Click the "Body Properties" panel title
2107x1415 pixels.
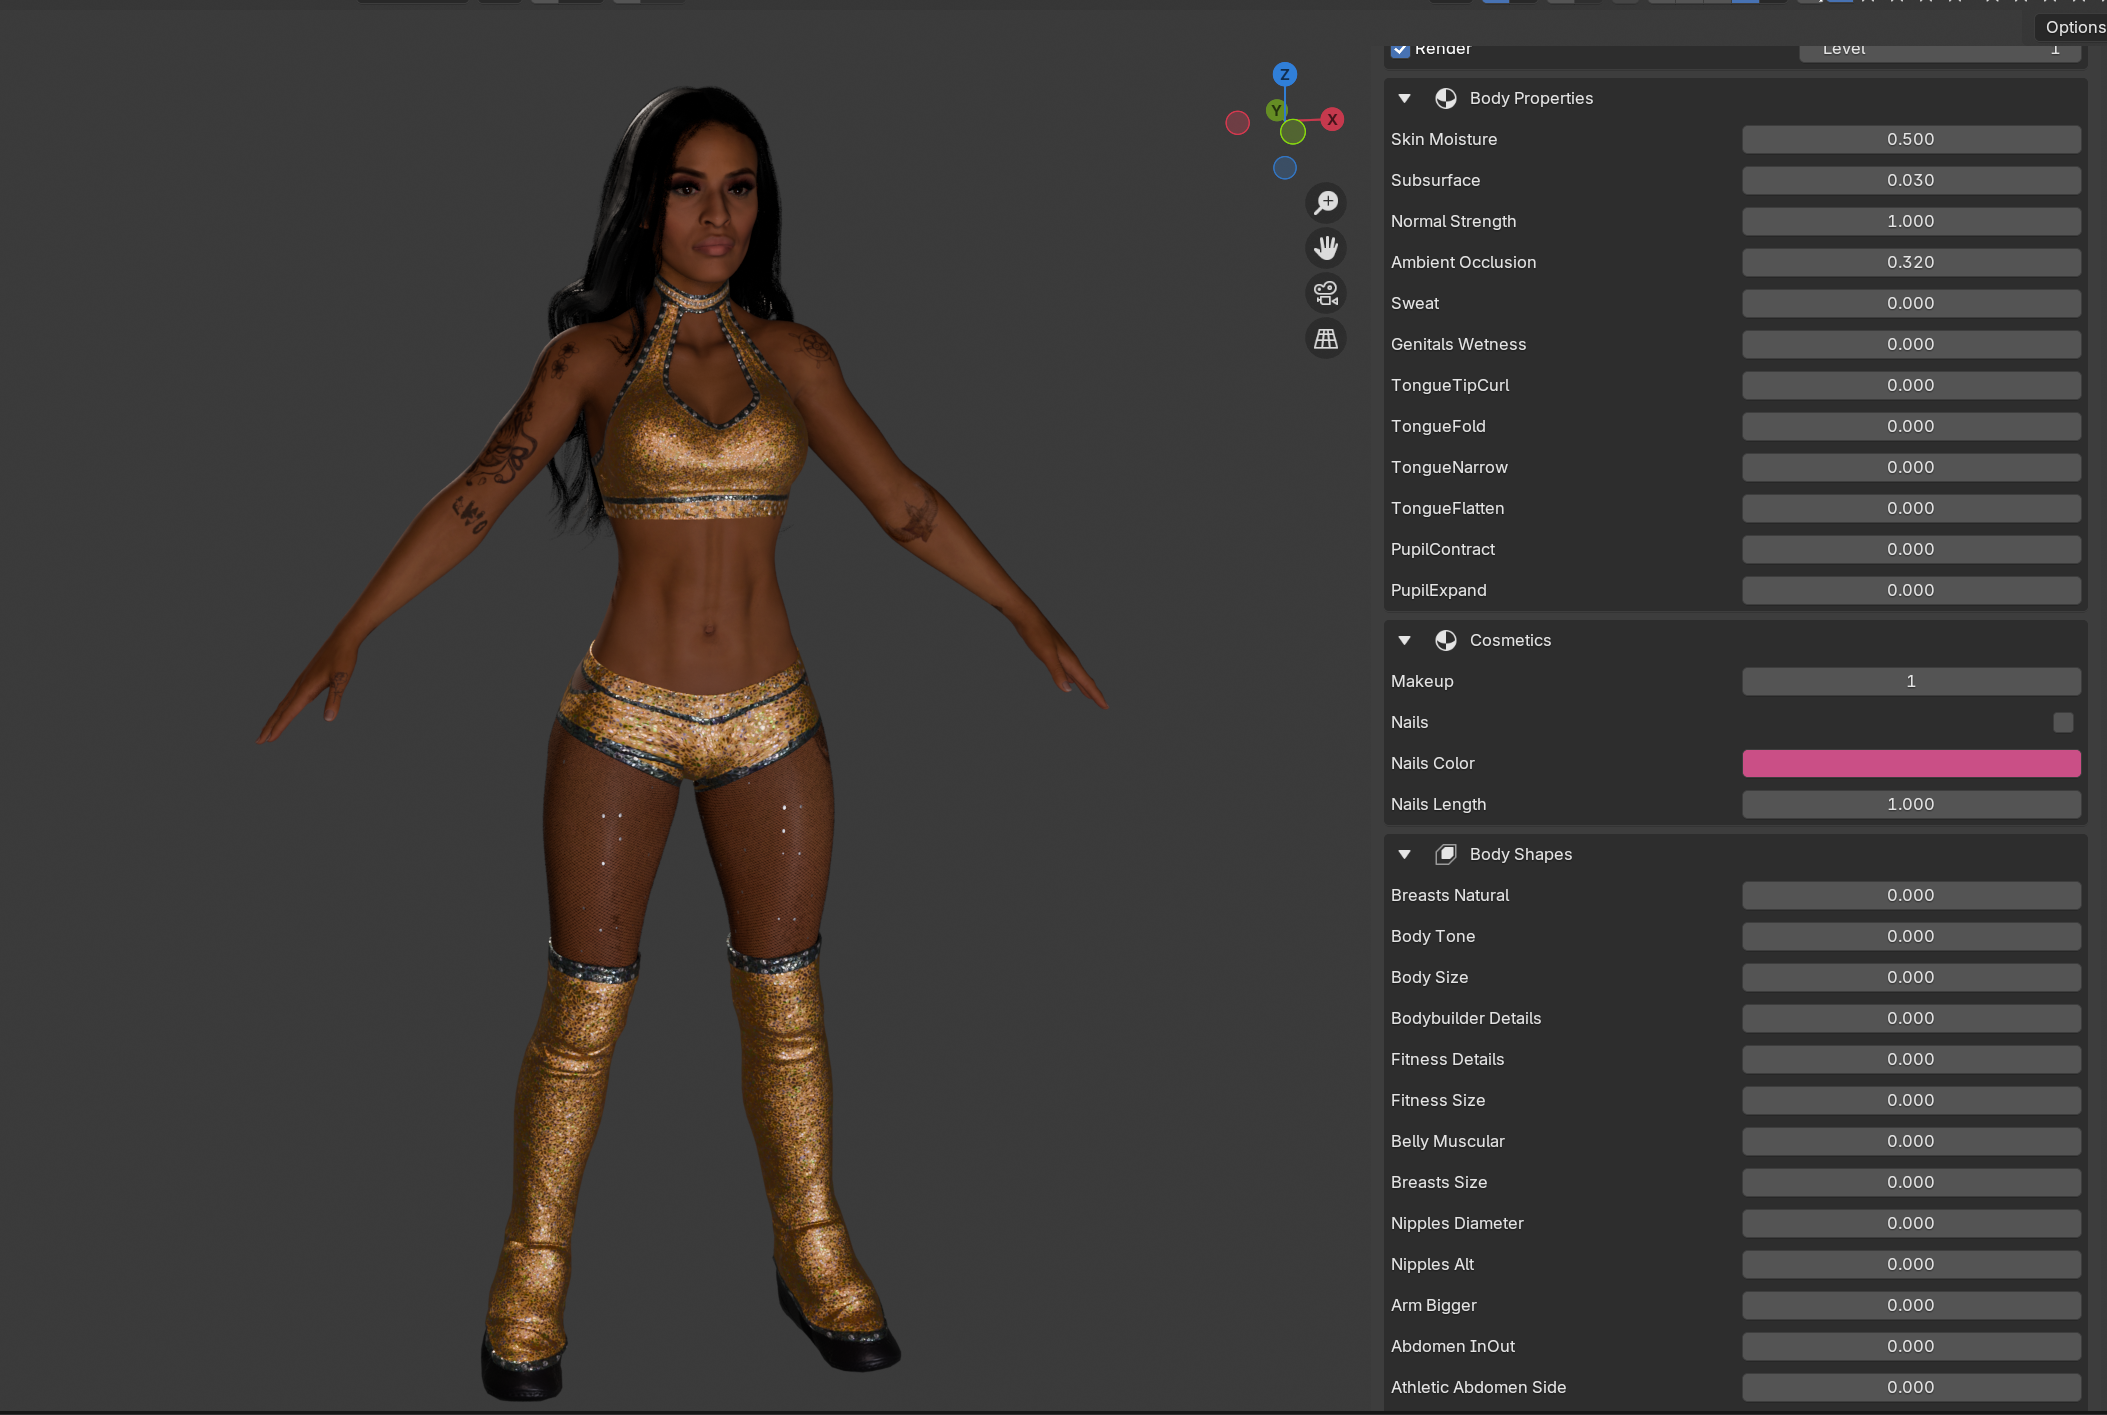[1531, 98]
